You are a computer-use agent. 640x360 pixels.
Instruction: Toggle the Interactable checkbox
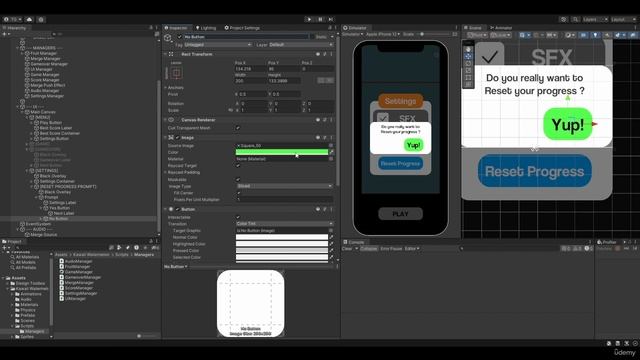pyautogui.click(x=238, y=217)
